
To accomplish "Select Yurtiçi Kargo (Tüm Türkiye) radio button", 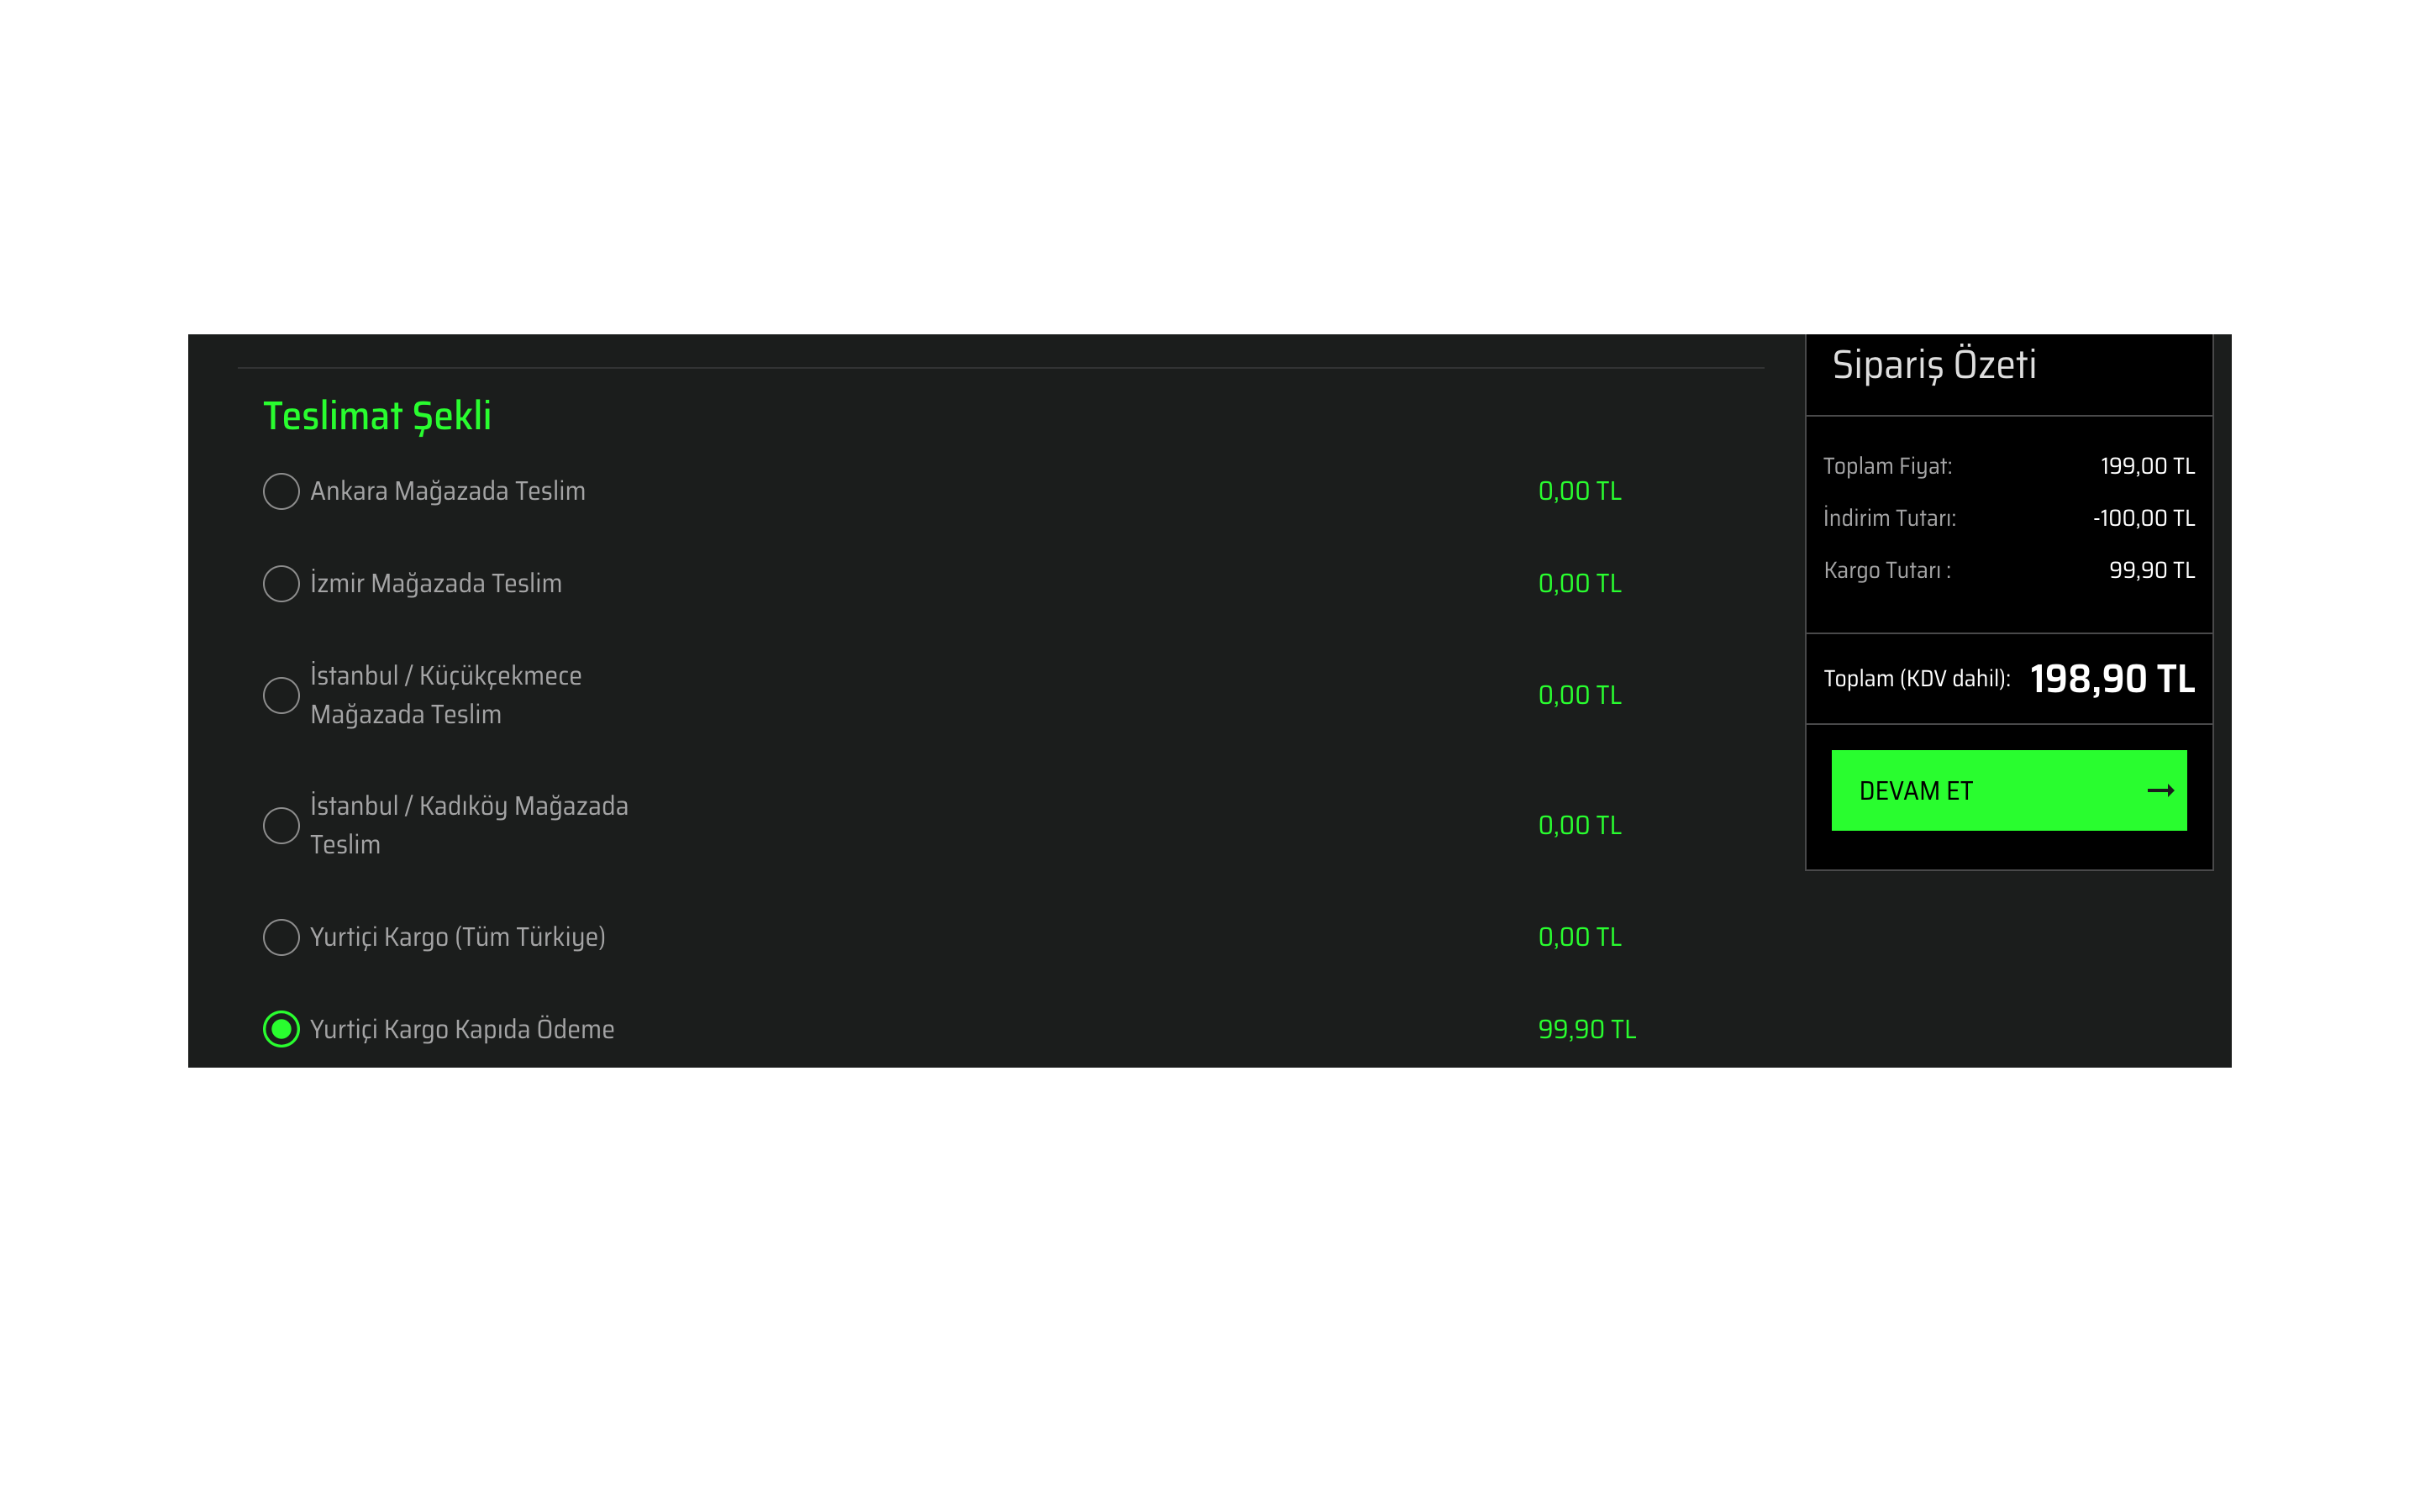I will pyautogui.click(x=281, y=937).
